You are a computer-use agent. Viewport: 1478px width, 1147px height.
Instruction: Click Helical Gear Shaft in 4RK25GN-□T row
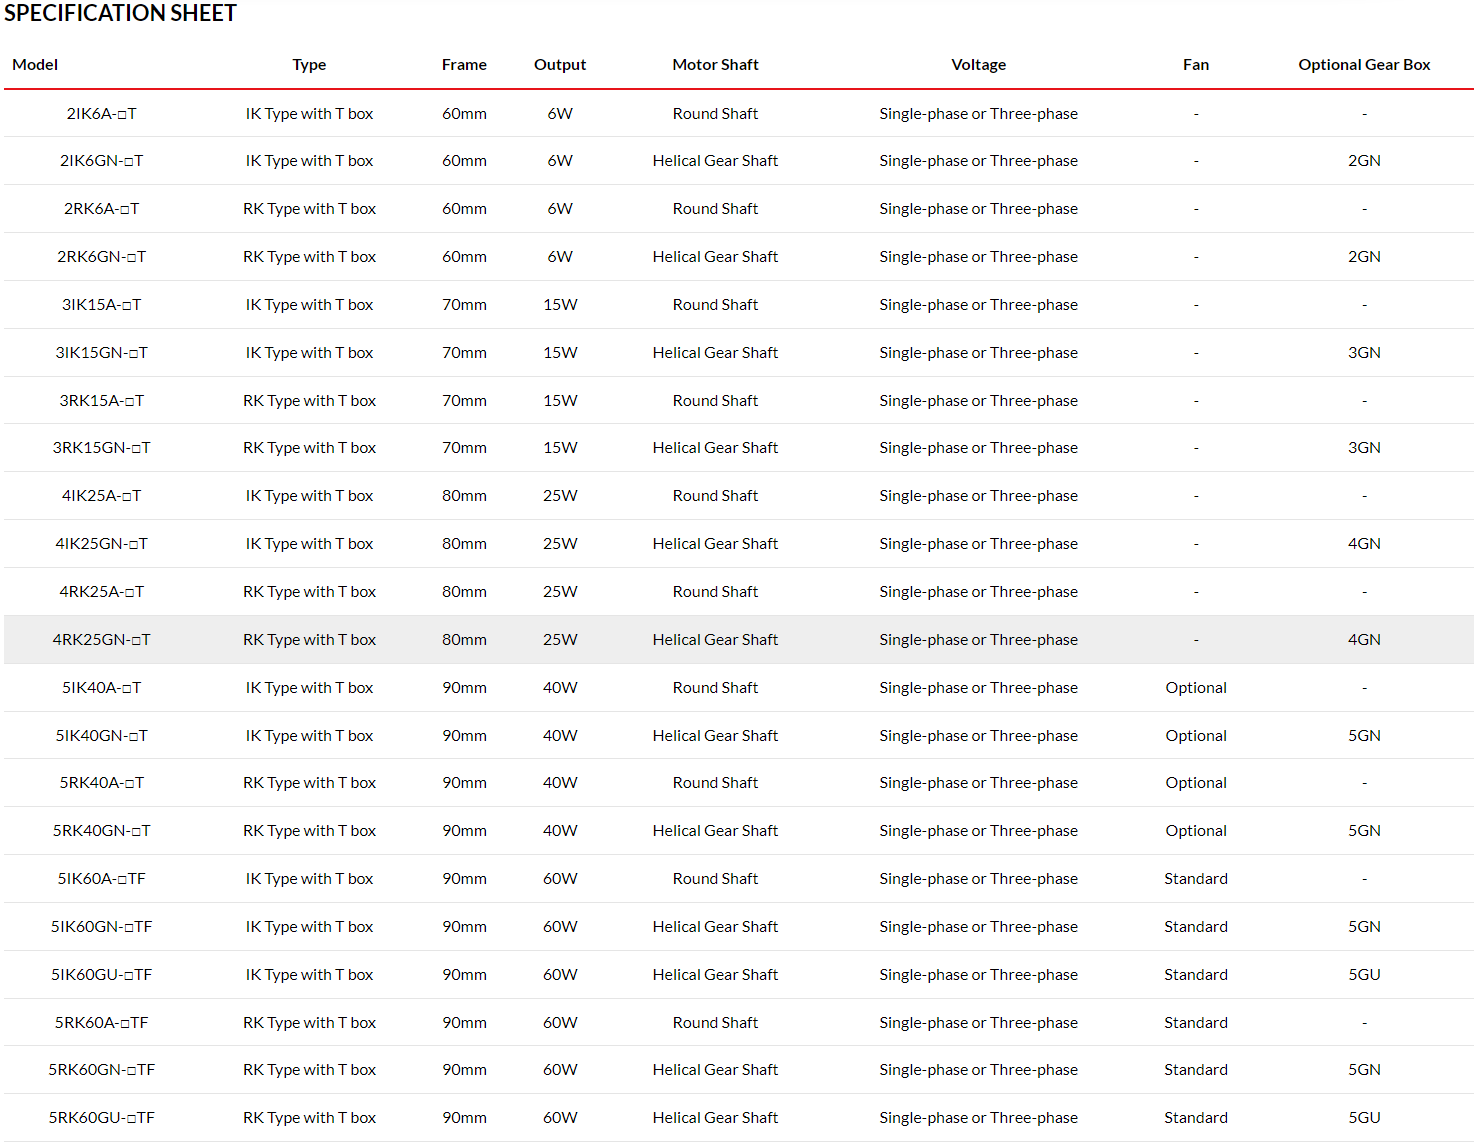click(x=715, y=640)
